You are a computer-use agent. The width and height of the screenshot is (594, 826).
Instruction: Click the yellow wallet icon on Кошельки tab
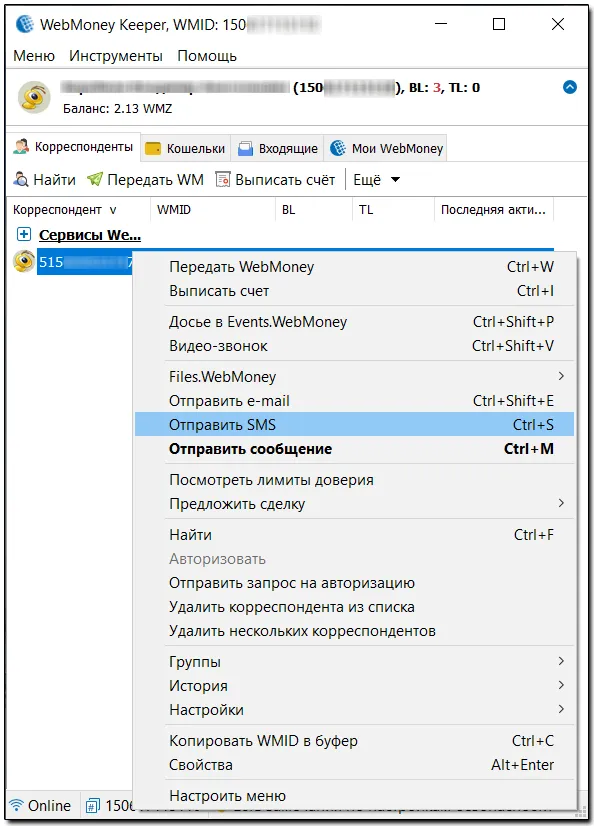pos(153,149)
